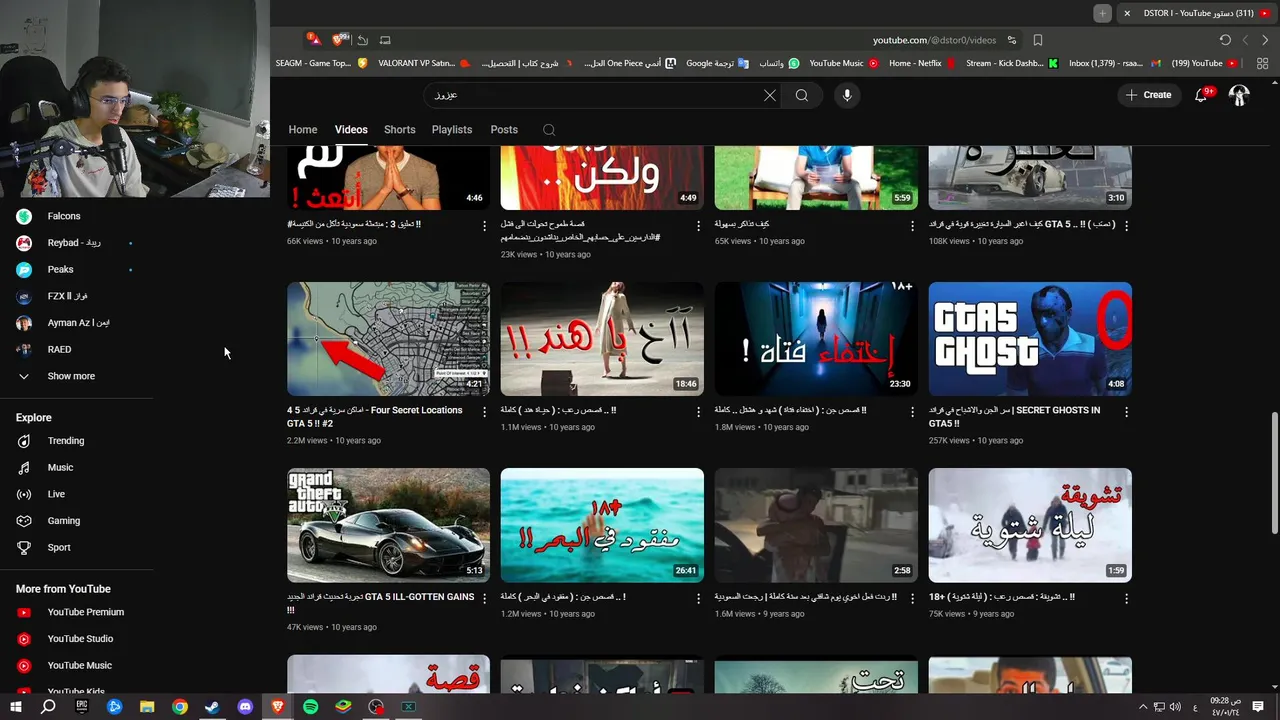1280x720 pixels.
Task: Play the GTA5 GHOST video thumbnail
Action: (x=1030, y=339)
